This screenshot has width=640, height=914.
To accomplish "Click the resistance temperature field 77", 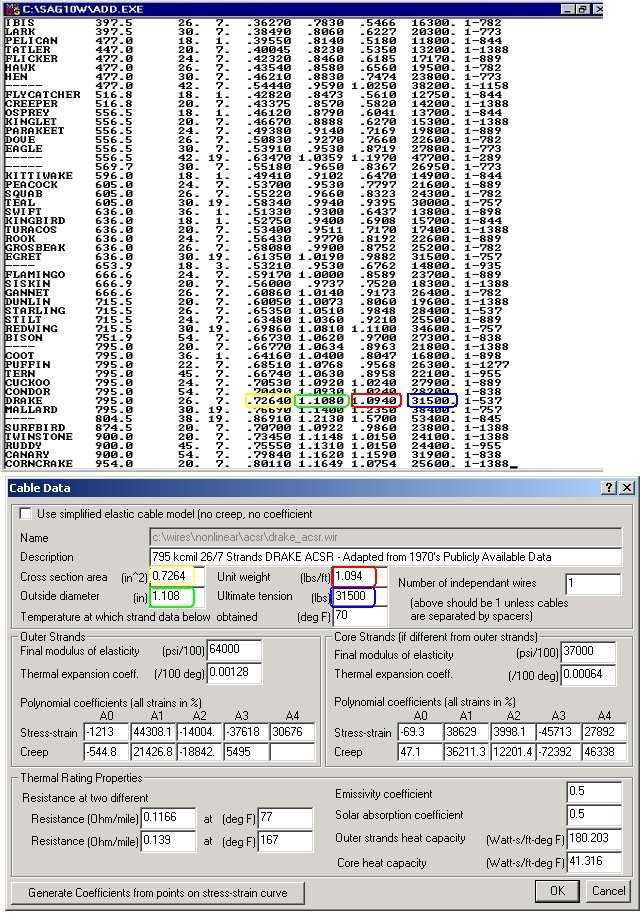I will (286, 818).
